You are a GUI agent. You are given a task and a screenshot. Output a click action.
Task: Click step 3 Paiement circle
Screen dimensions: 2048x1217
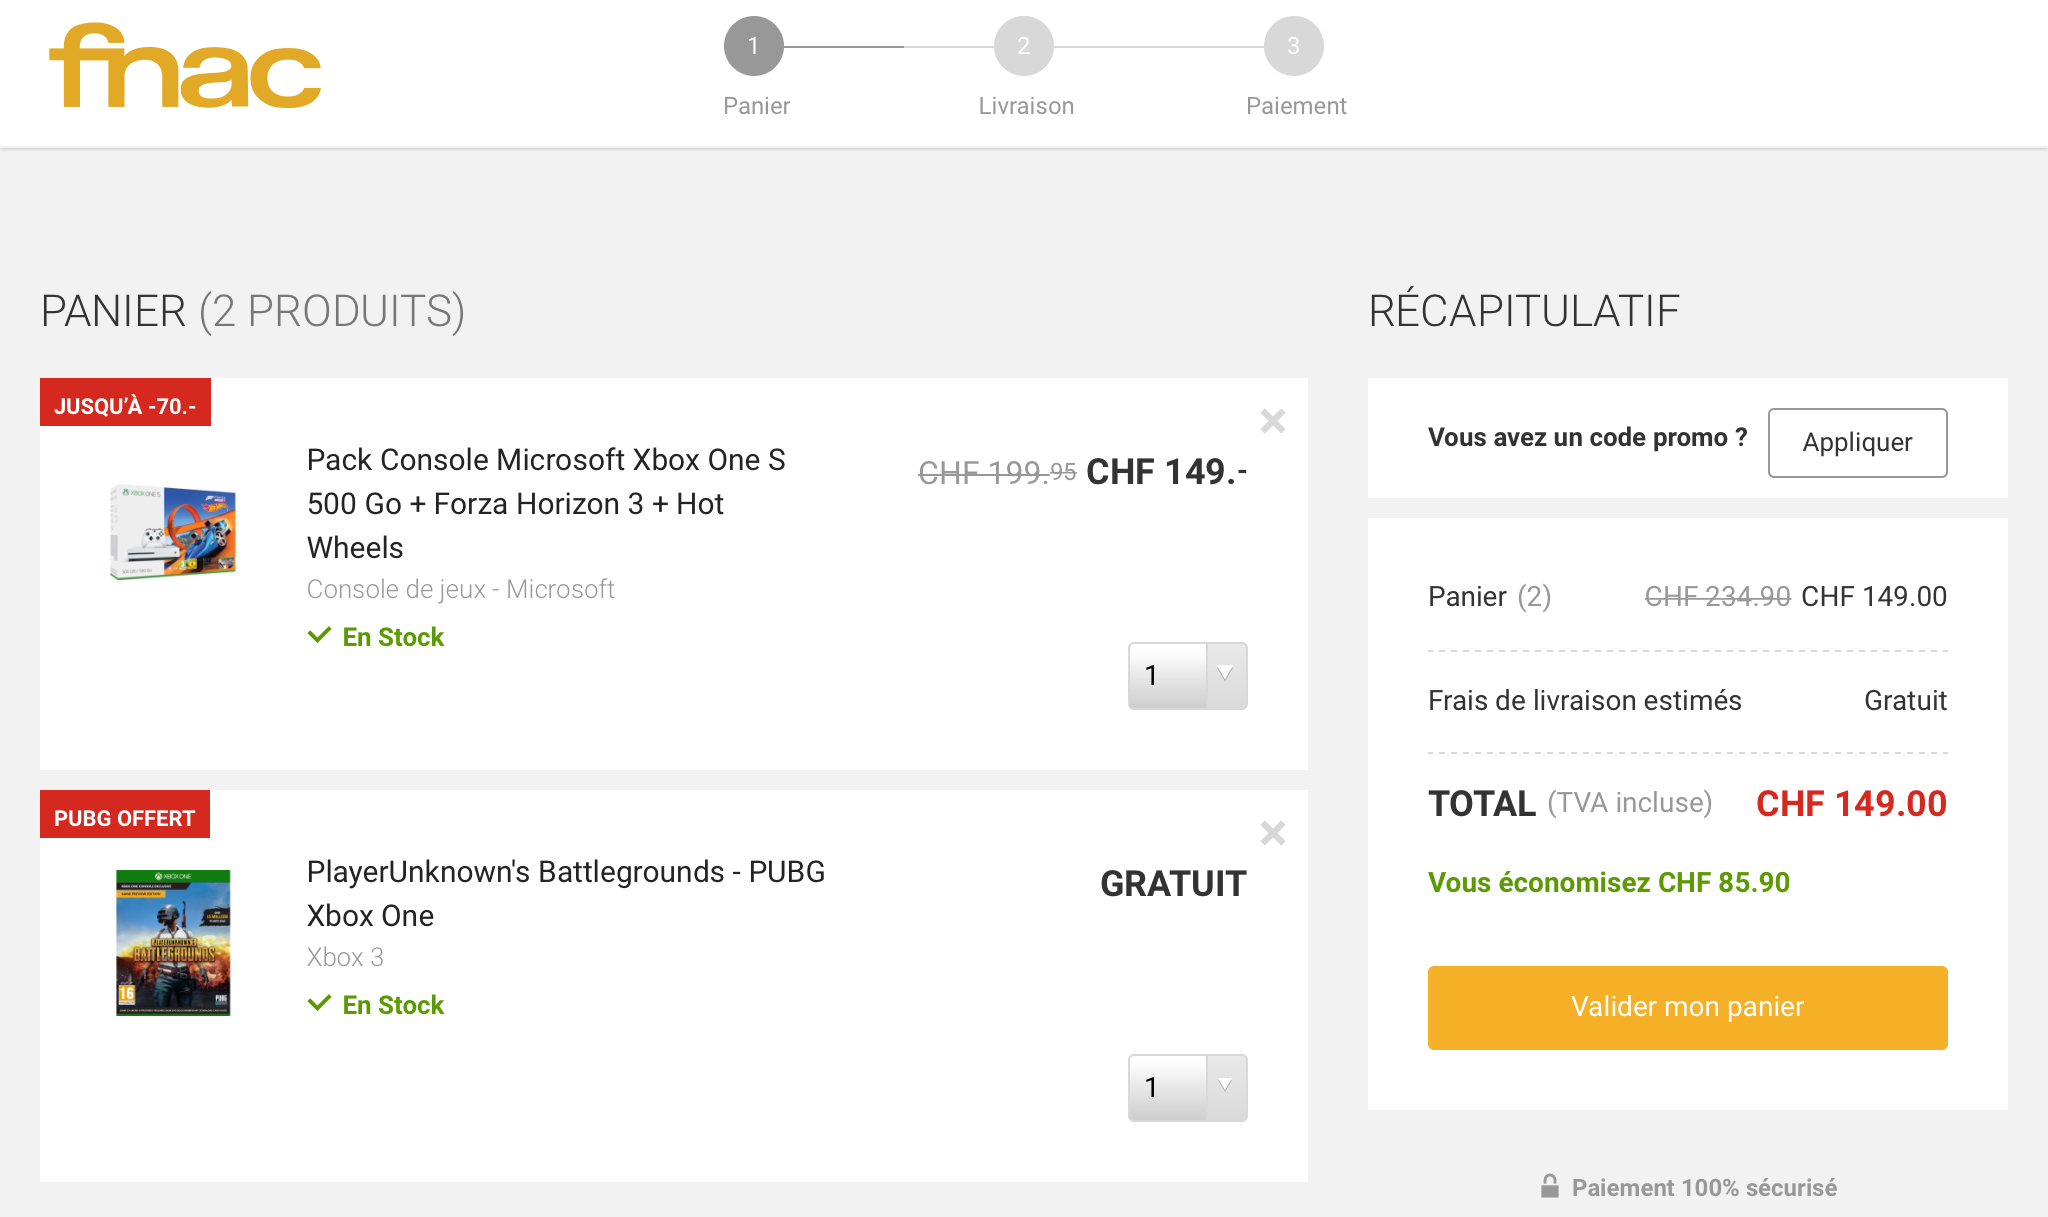click(1293, 46)
